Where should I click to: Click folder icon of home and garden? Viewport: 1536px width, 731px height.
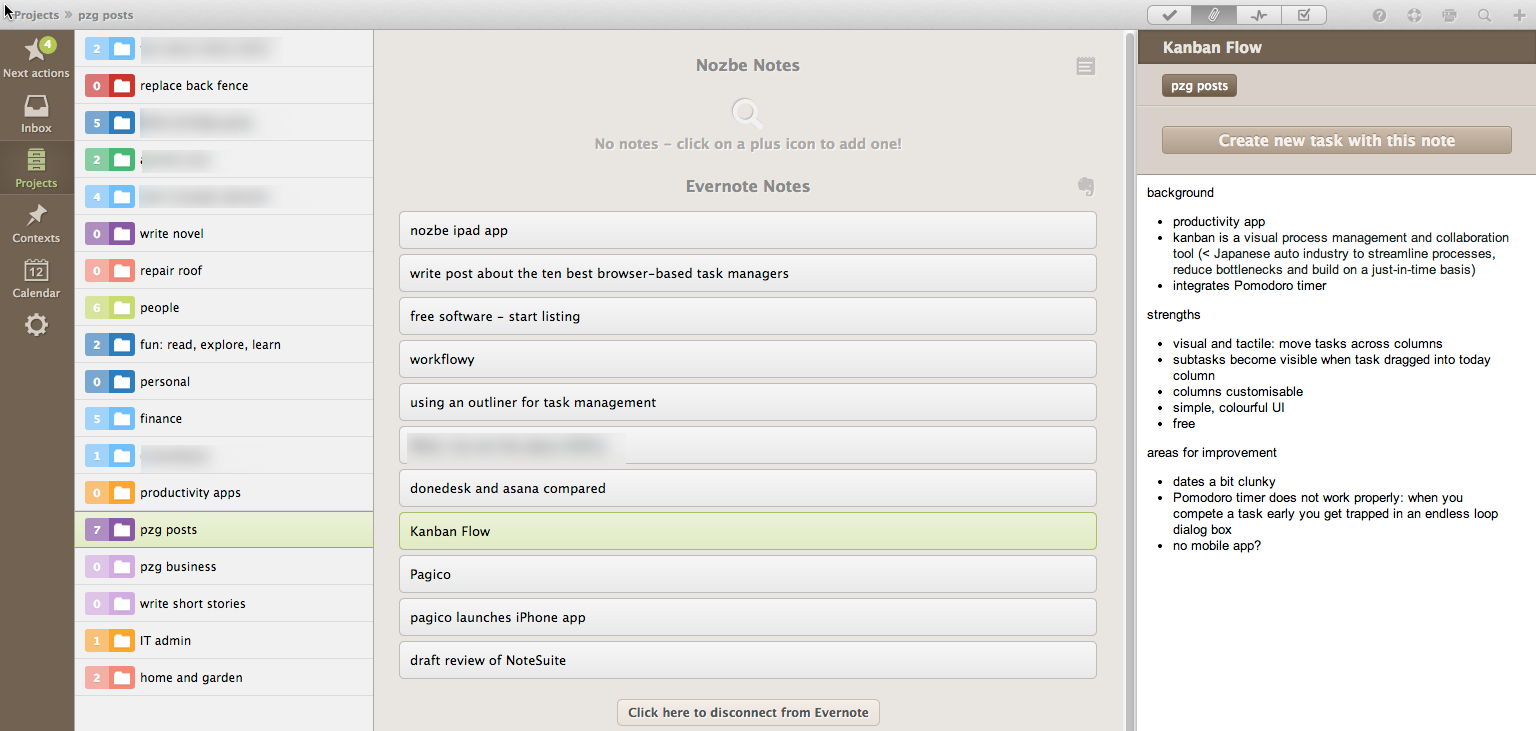point(122,678)
